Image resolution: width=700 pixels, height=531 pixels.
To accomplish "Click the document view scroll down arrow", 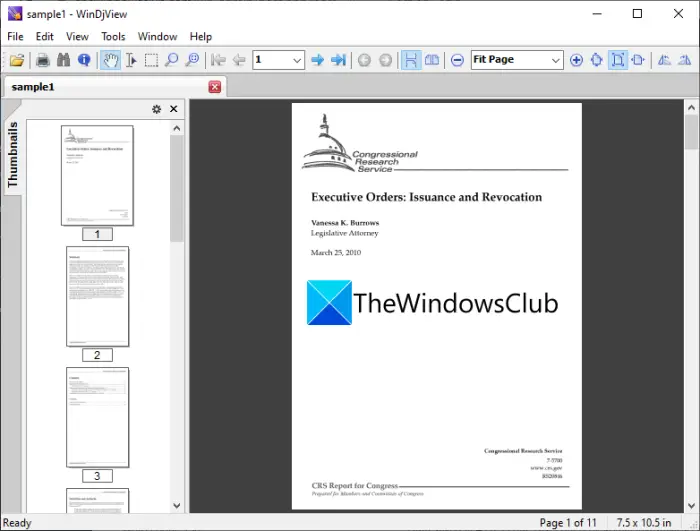I will (691, 506).
